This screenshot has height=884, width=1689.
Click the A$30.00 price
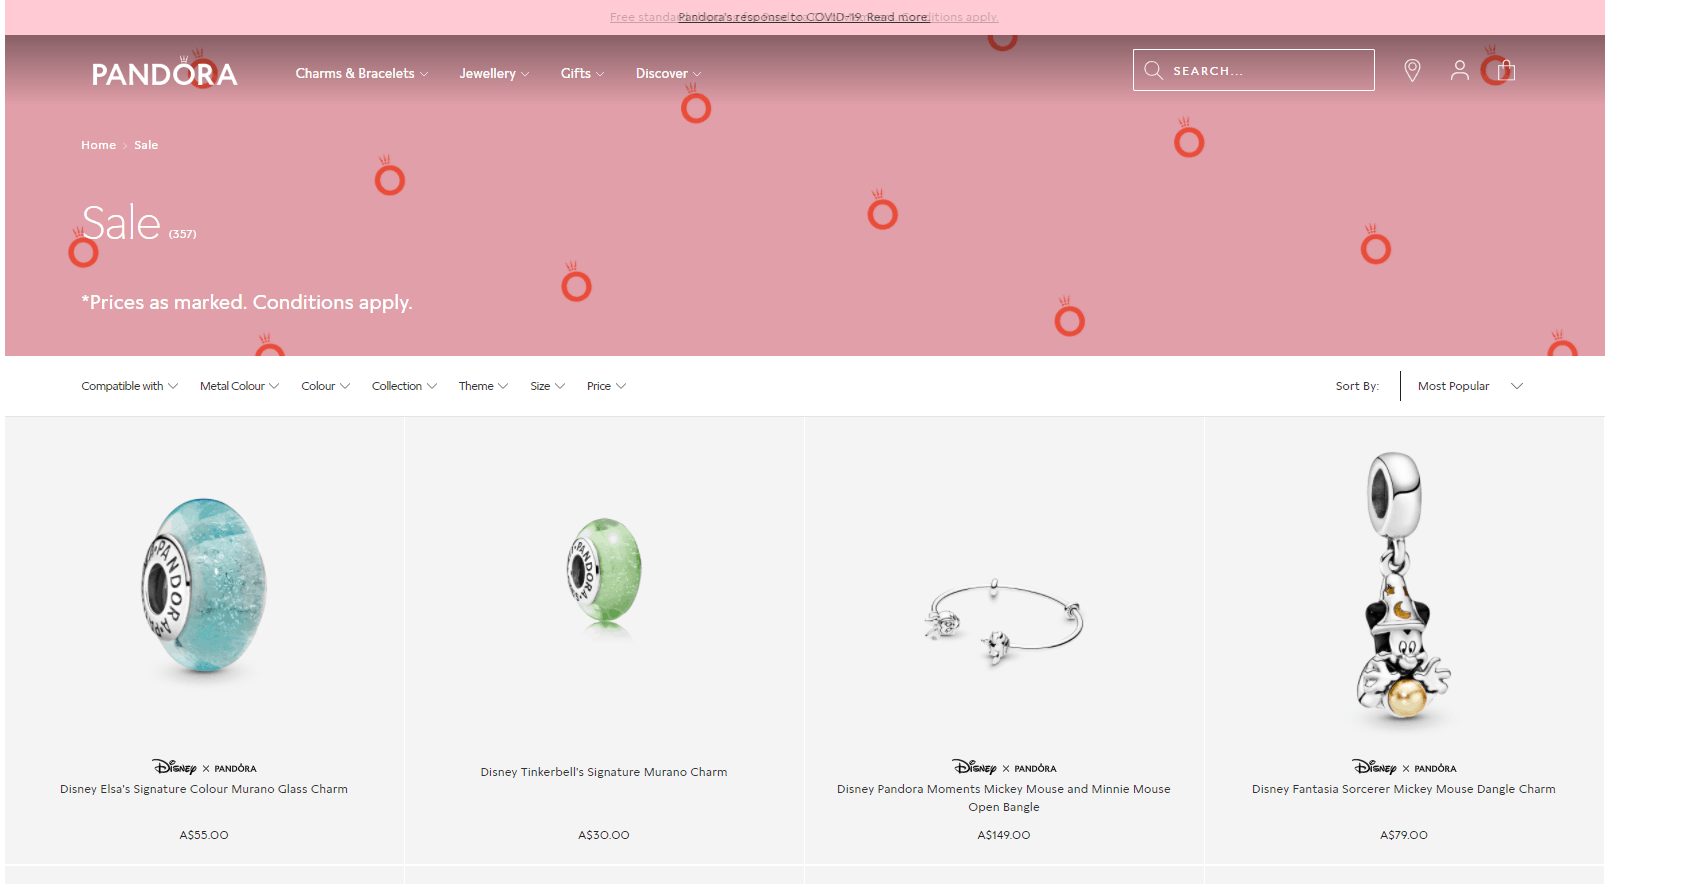coord(604,835)
